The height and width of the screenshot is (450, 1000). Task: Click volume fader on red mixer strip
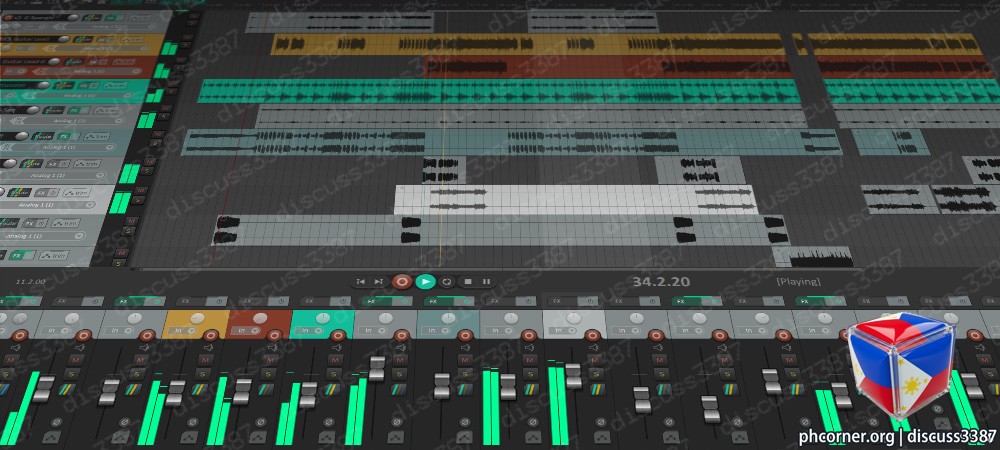pyautogui.click(x=242, y=392)
